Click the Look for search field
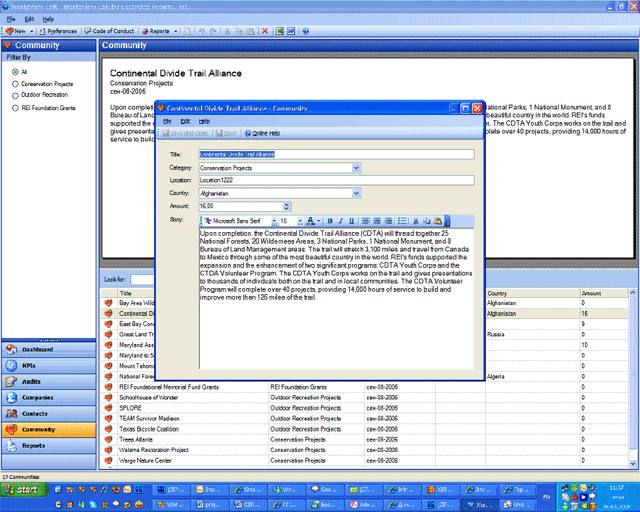Screen dimensions: 640x512 click(143, 280)
